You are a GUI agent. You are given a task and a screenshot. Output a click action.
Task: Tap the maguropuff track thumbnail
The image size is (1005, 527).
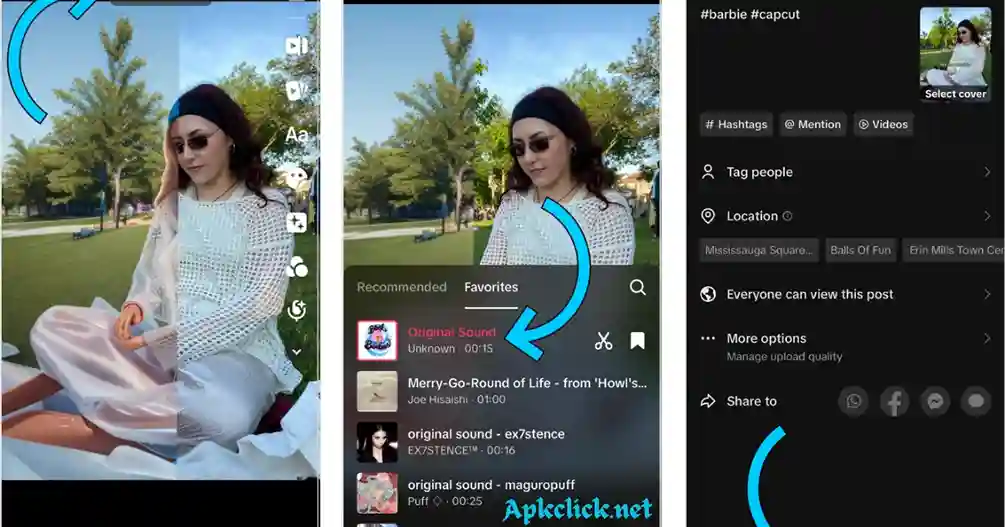point(377,493)
